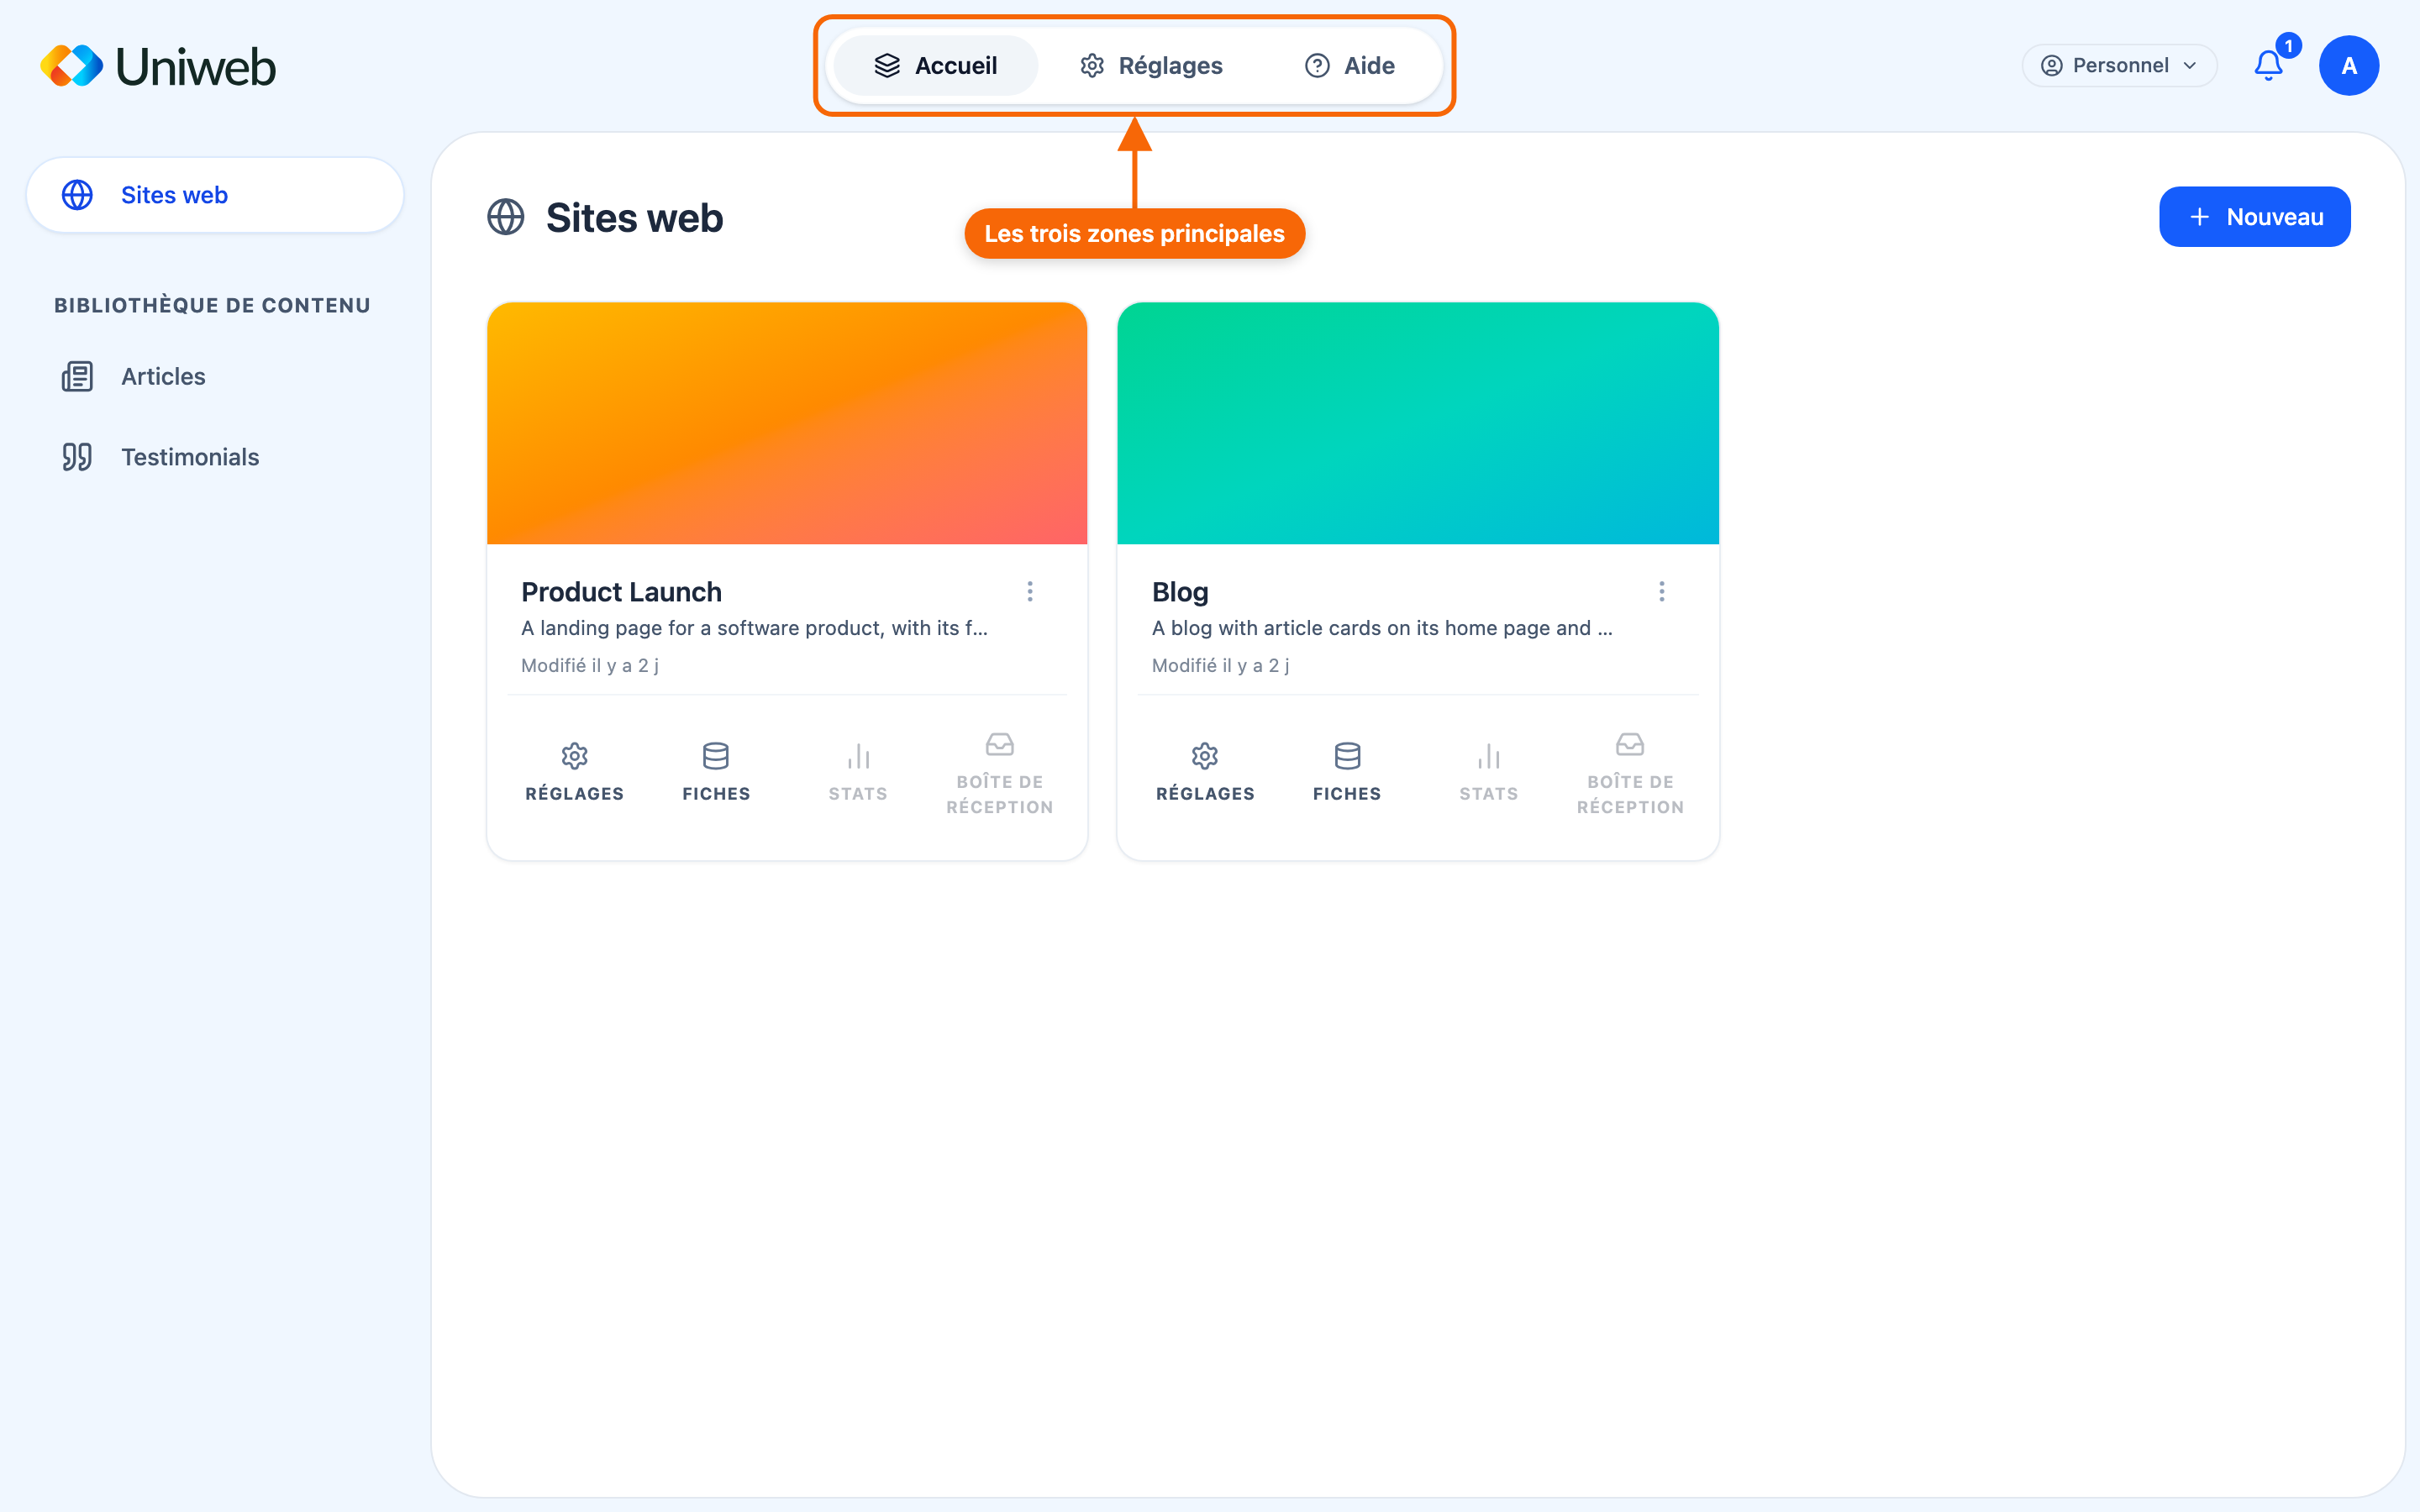The image size is (2420, 1512).
Task: Click the Réglages gear on Blog card
Action: [1205, 772]
